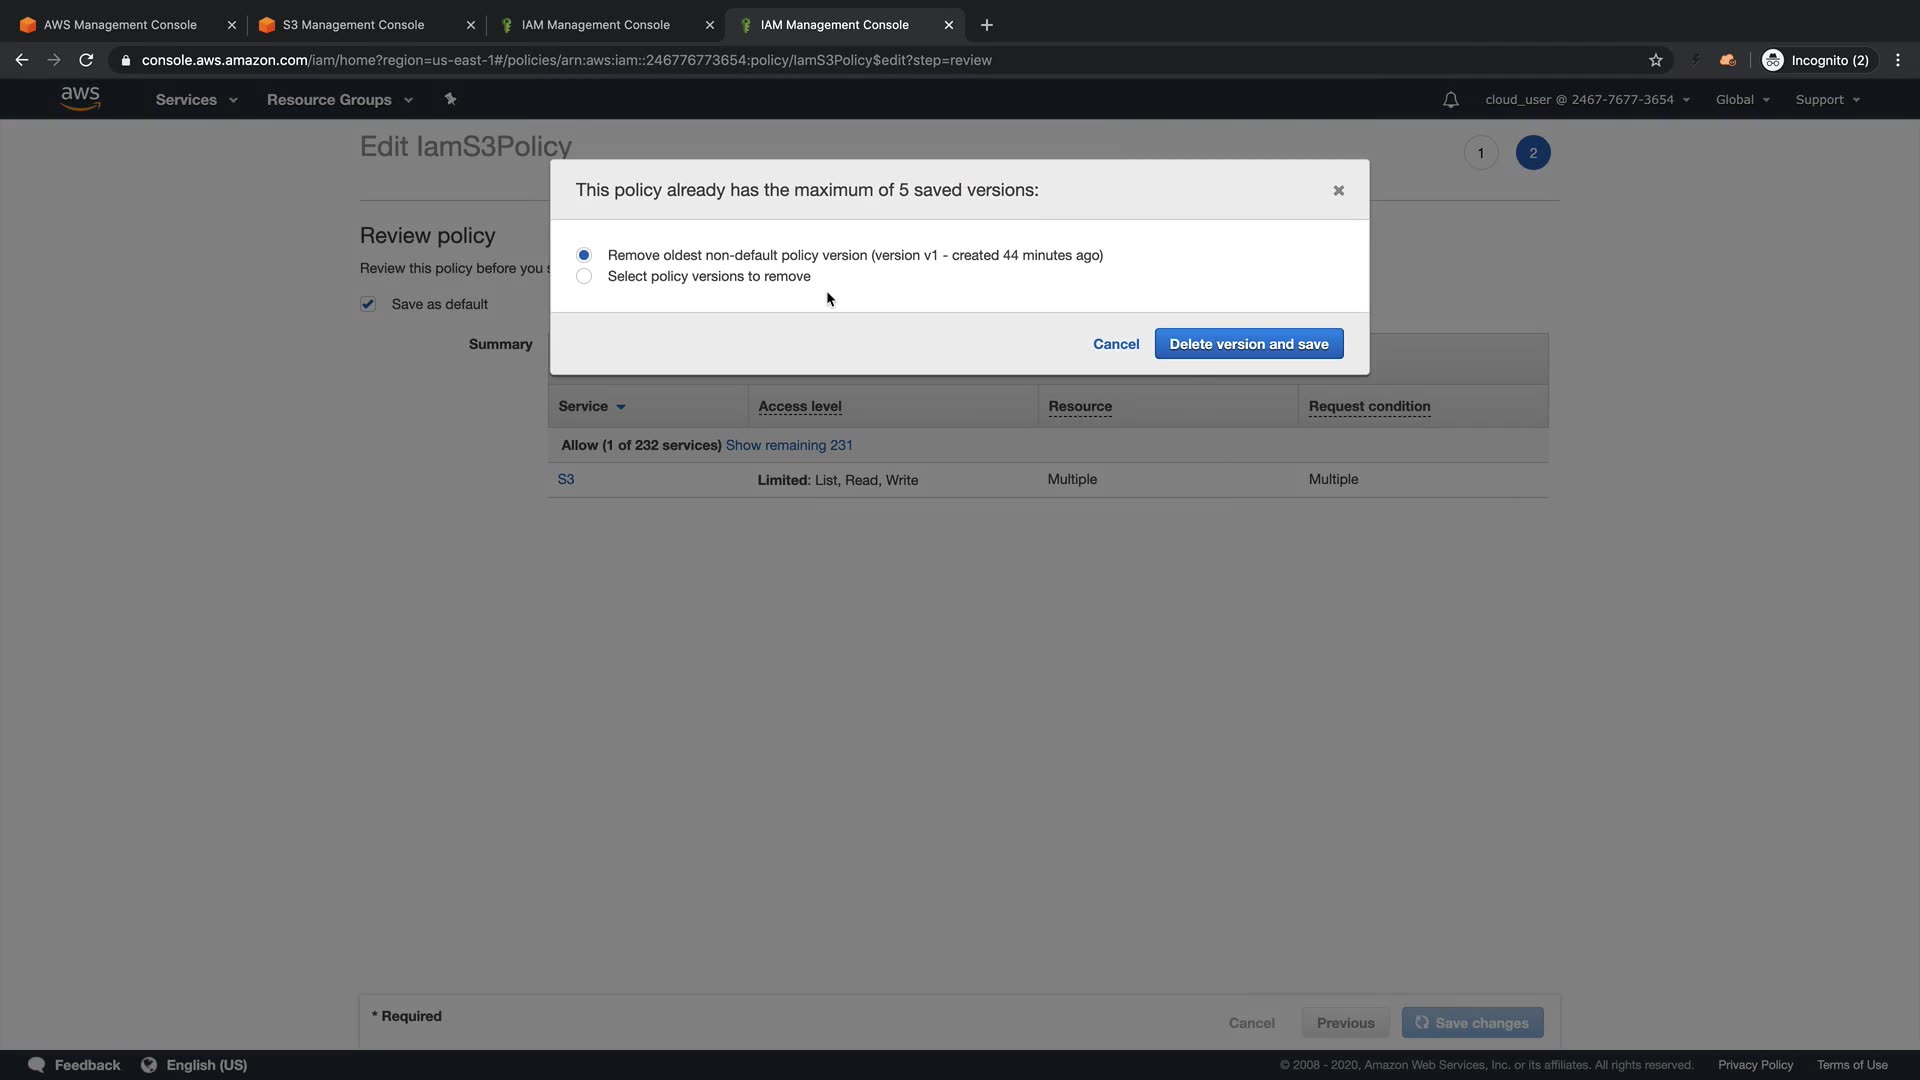Open cloud_user account dropdown
1920x1080 pixels.
tap(1586, 100)
